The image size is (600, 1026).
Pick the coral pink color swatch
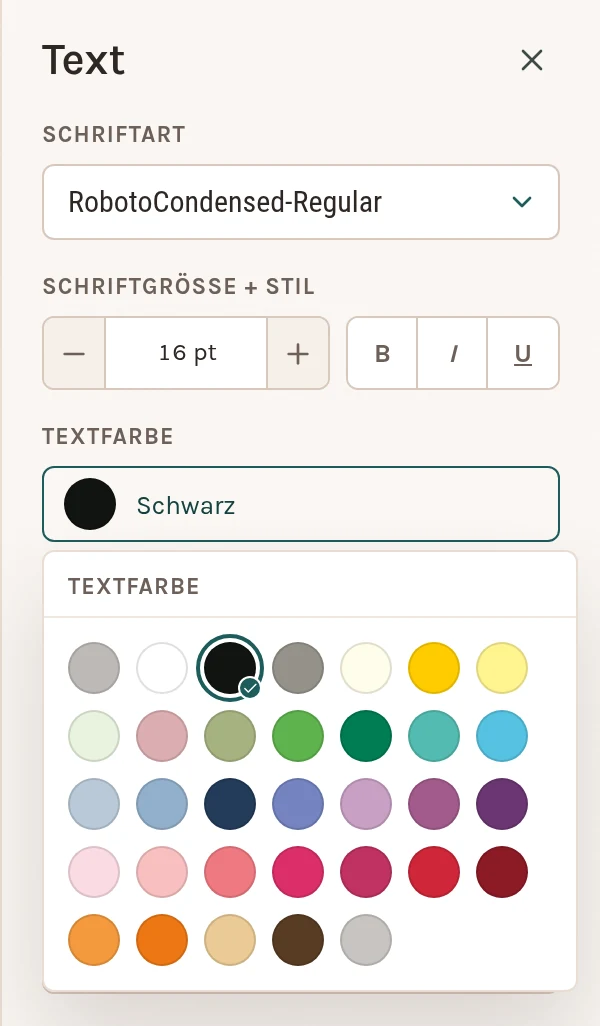230,872
